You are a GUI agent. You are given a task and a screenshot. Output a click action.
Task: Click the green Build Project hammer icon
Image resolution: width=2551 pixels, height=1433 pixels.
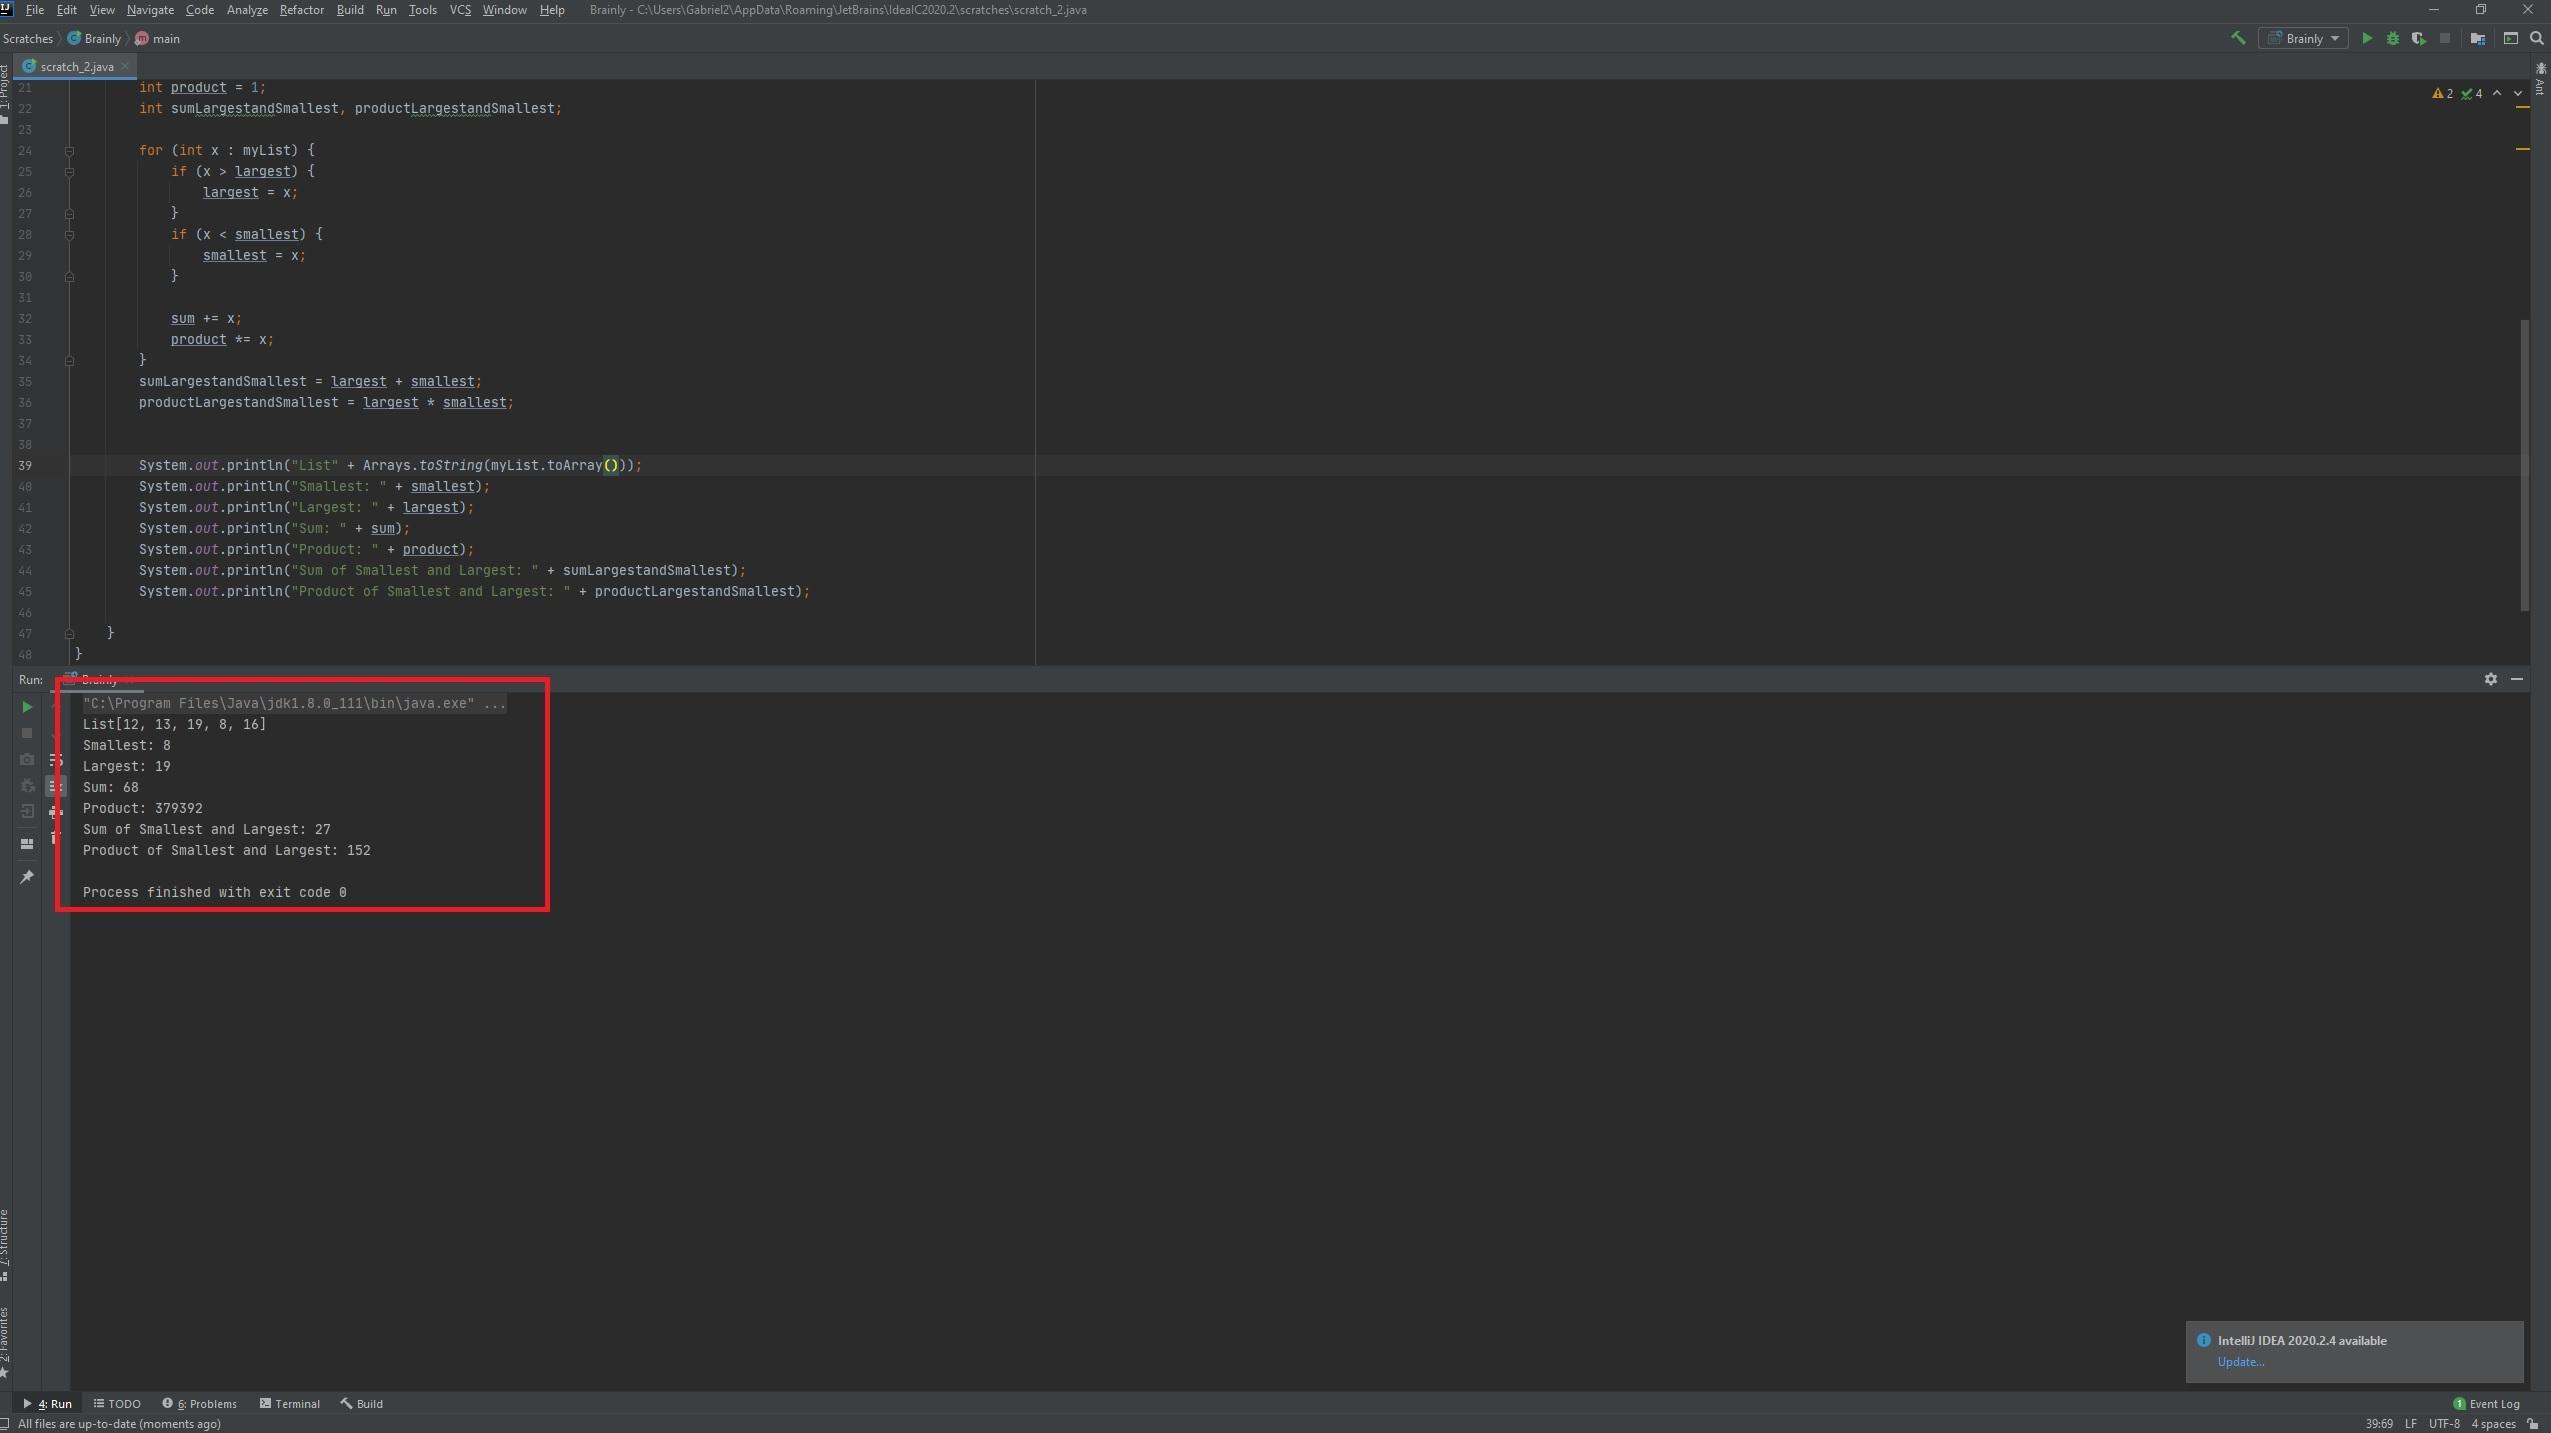click(x=2238, y=38)
